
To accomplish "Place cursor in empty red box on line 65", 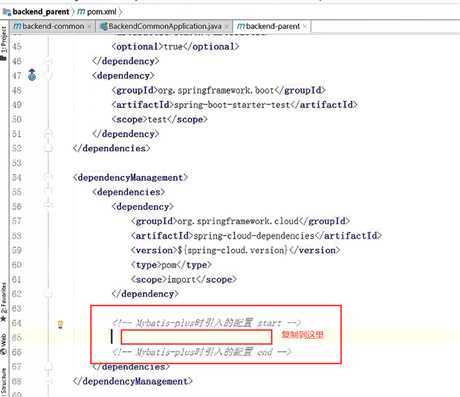I will click(196, 337).
